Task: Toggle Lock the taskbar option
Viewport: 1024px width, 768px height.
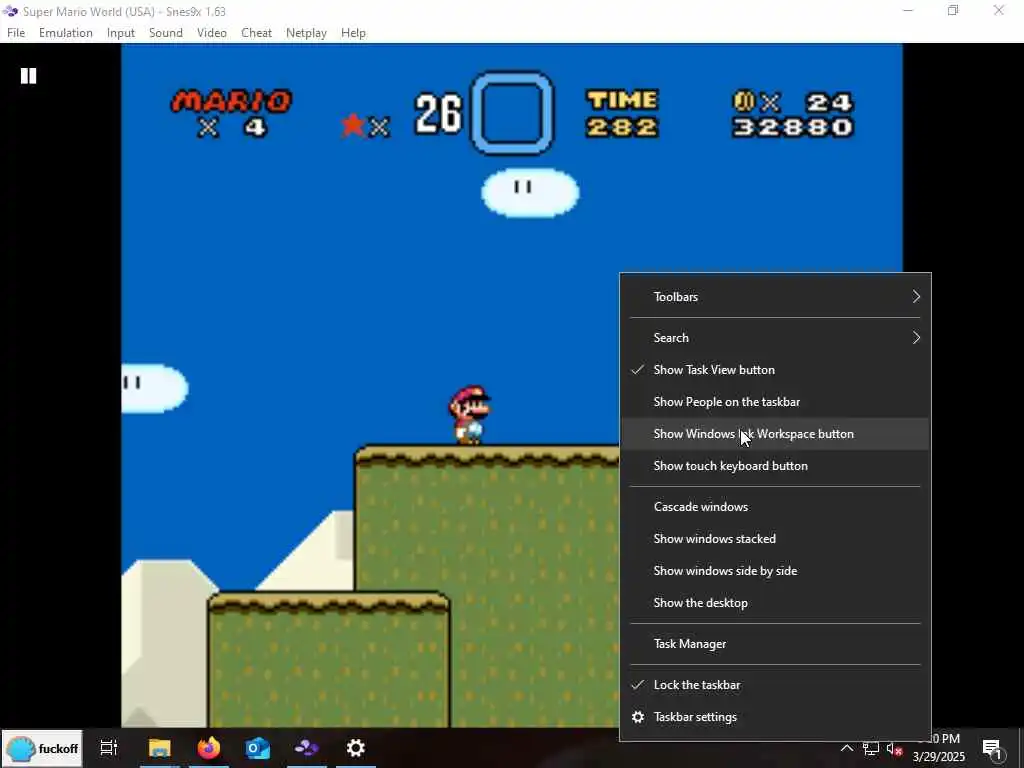Action: [775, 685]
